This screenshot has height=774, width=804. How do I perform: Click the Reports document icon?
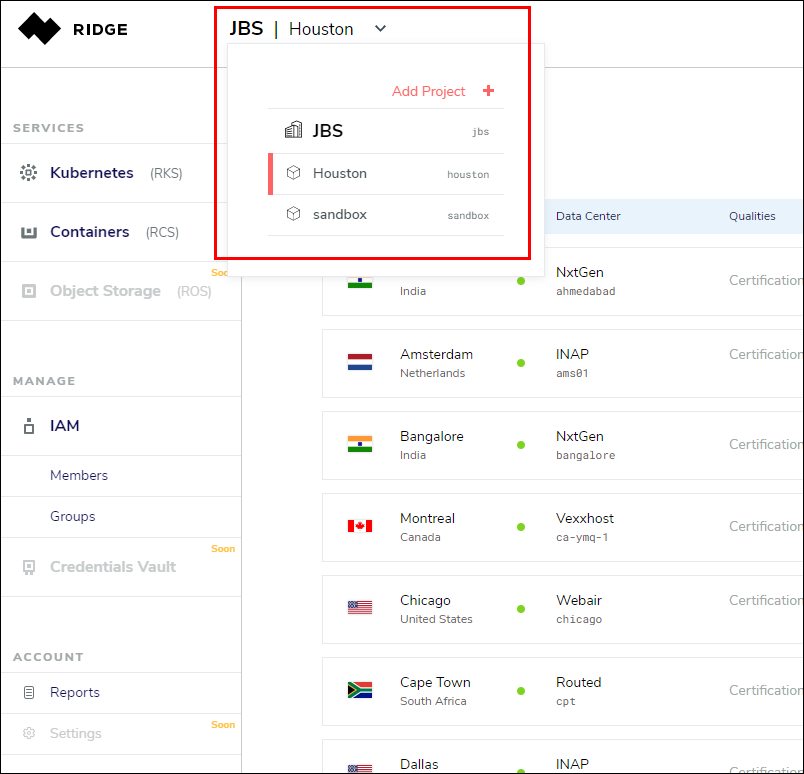(x=29, y=692)
